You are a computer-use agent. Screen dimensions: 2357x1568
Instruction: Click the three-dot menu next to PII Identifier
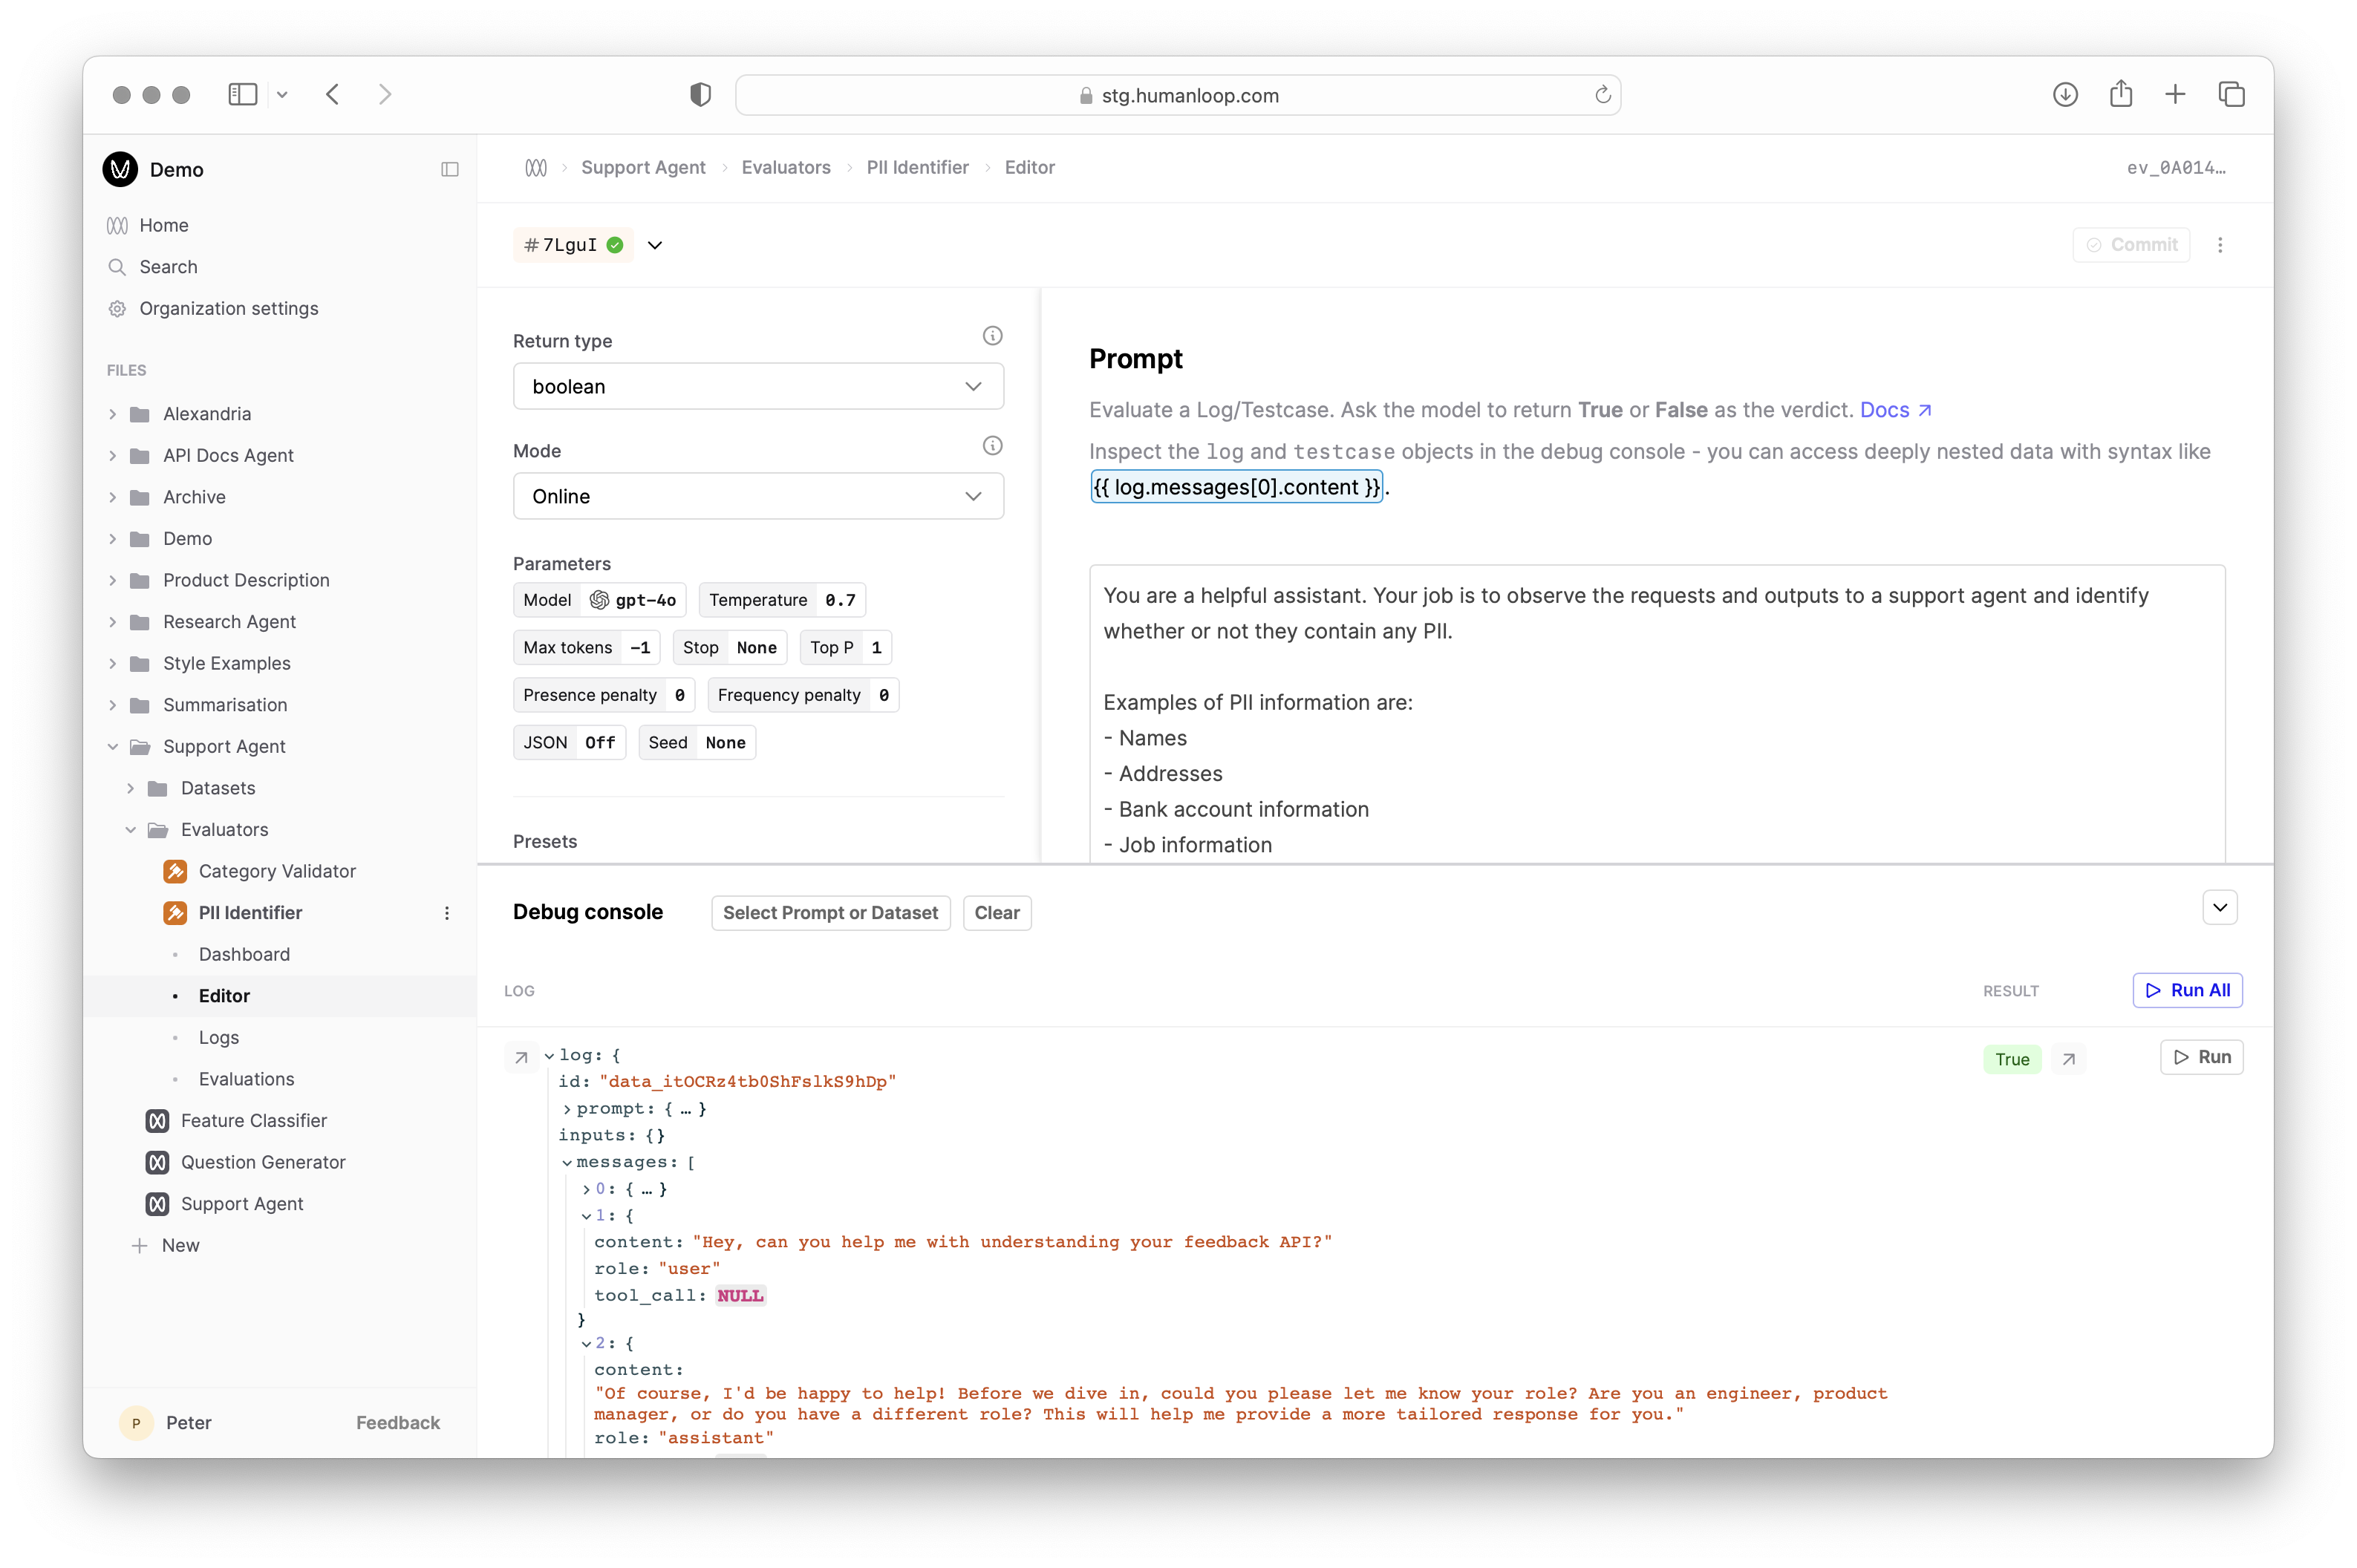[448, 912]
